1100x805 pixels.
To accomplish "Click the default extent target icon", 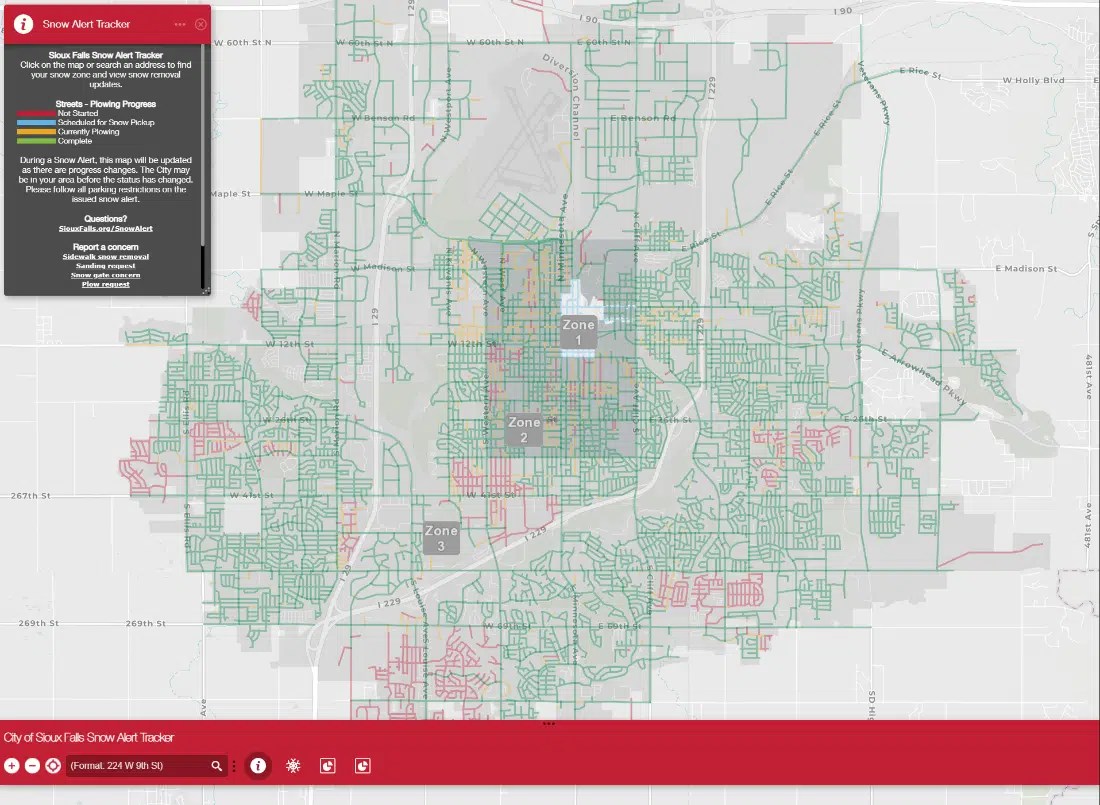I will pos(52,766).
